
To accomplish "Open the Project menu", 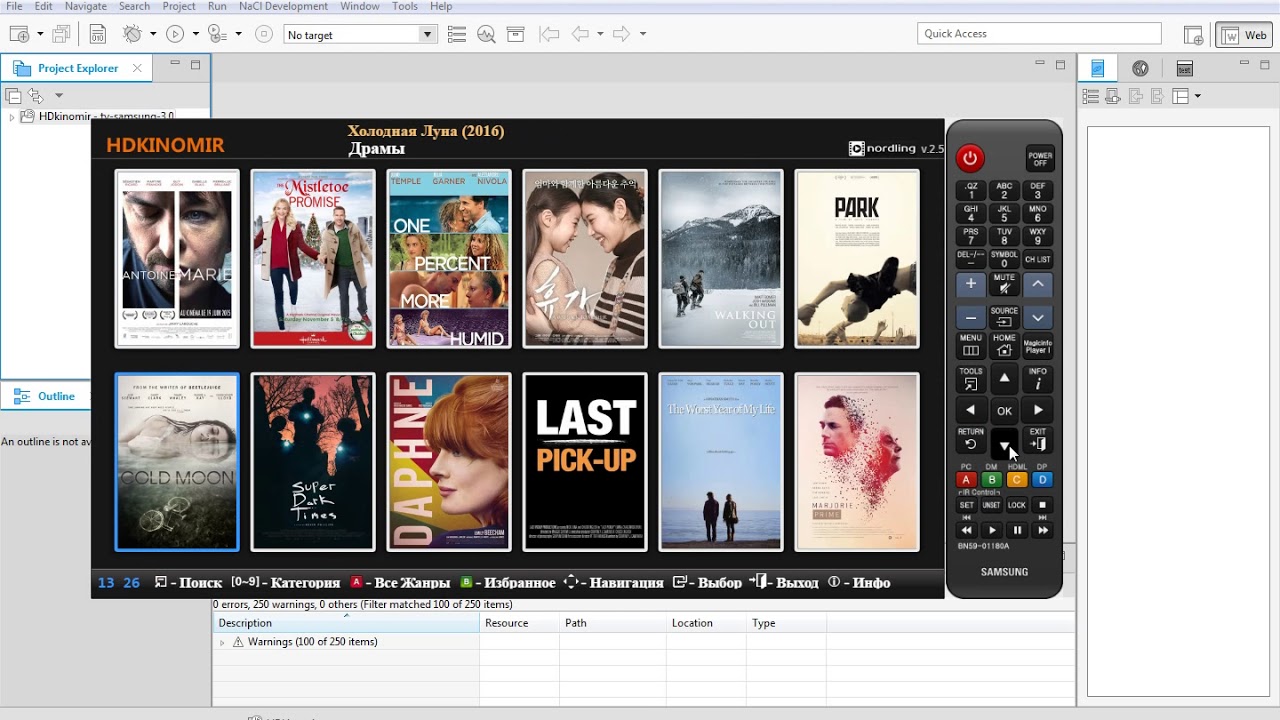I will [179, 6].
